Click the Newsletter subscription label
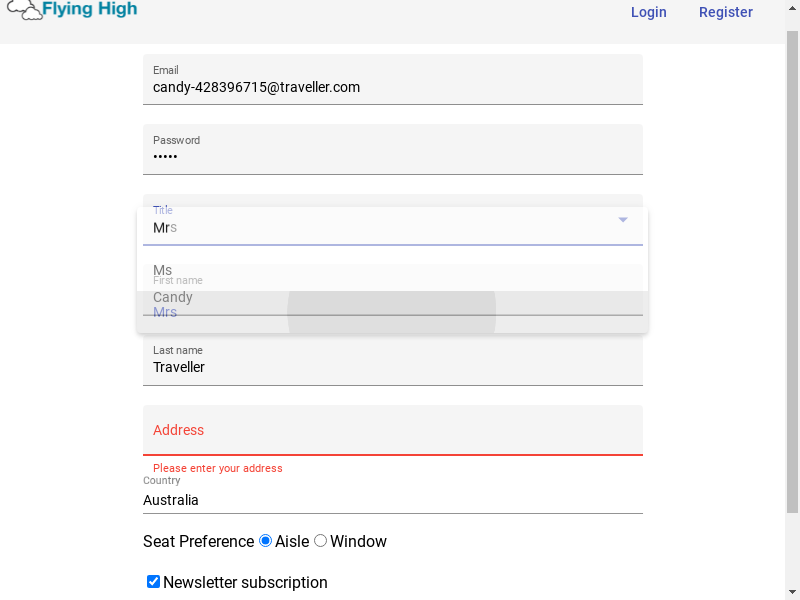The width and height of the screenshot is (800, 600). (245, 582)
